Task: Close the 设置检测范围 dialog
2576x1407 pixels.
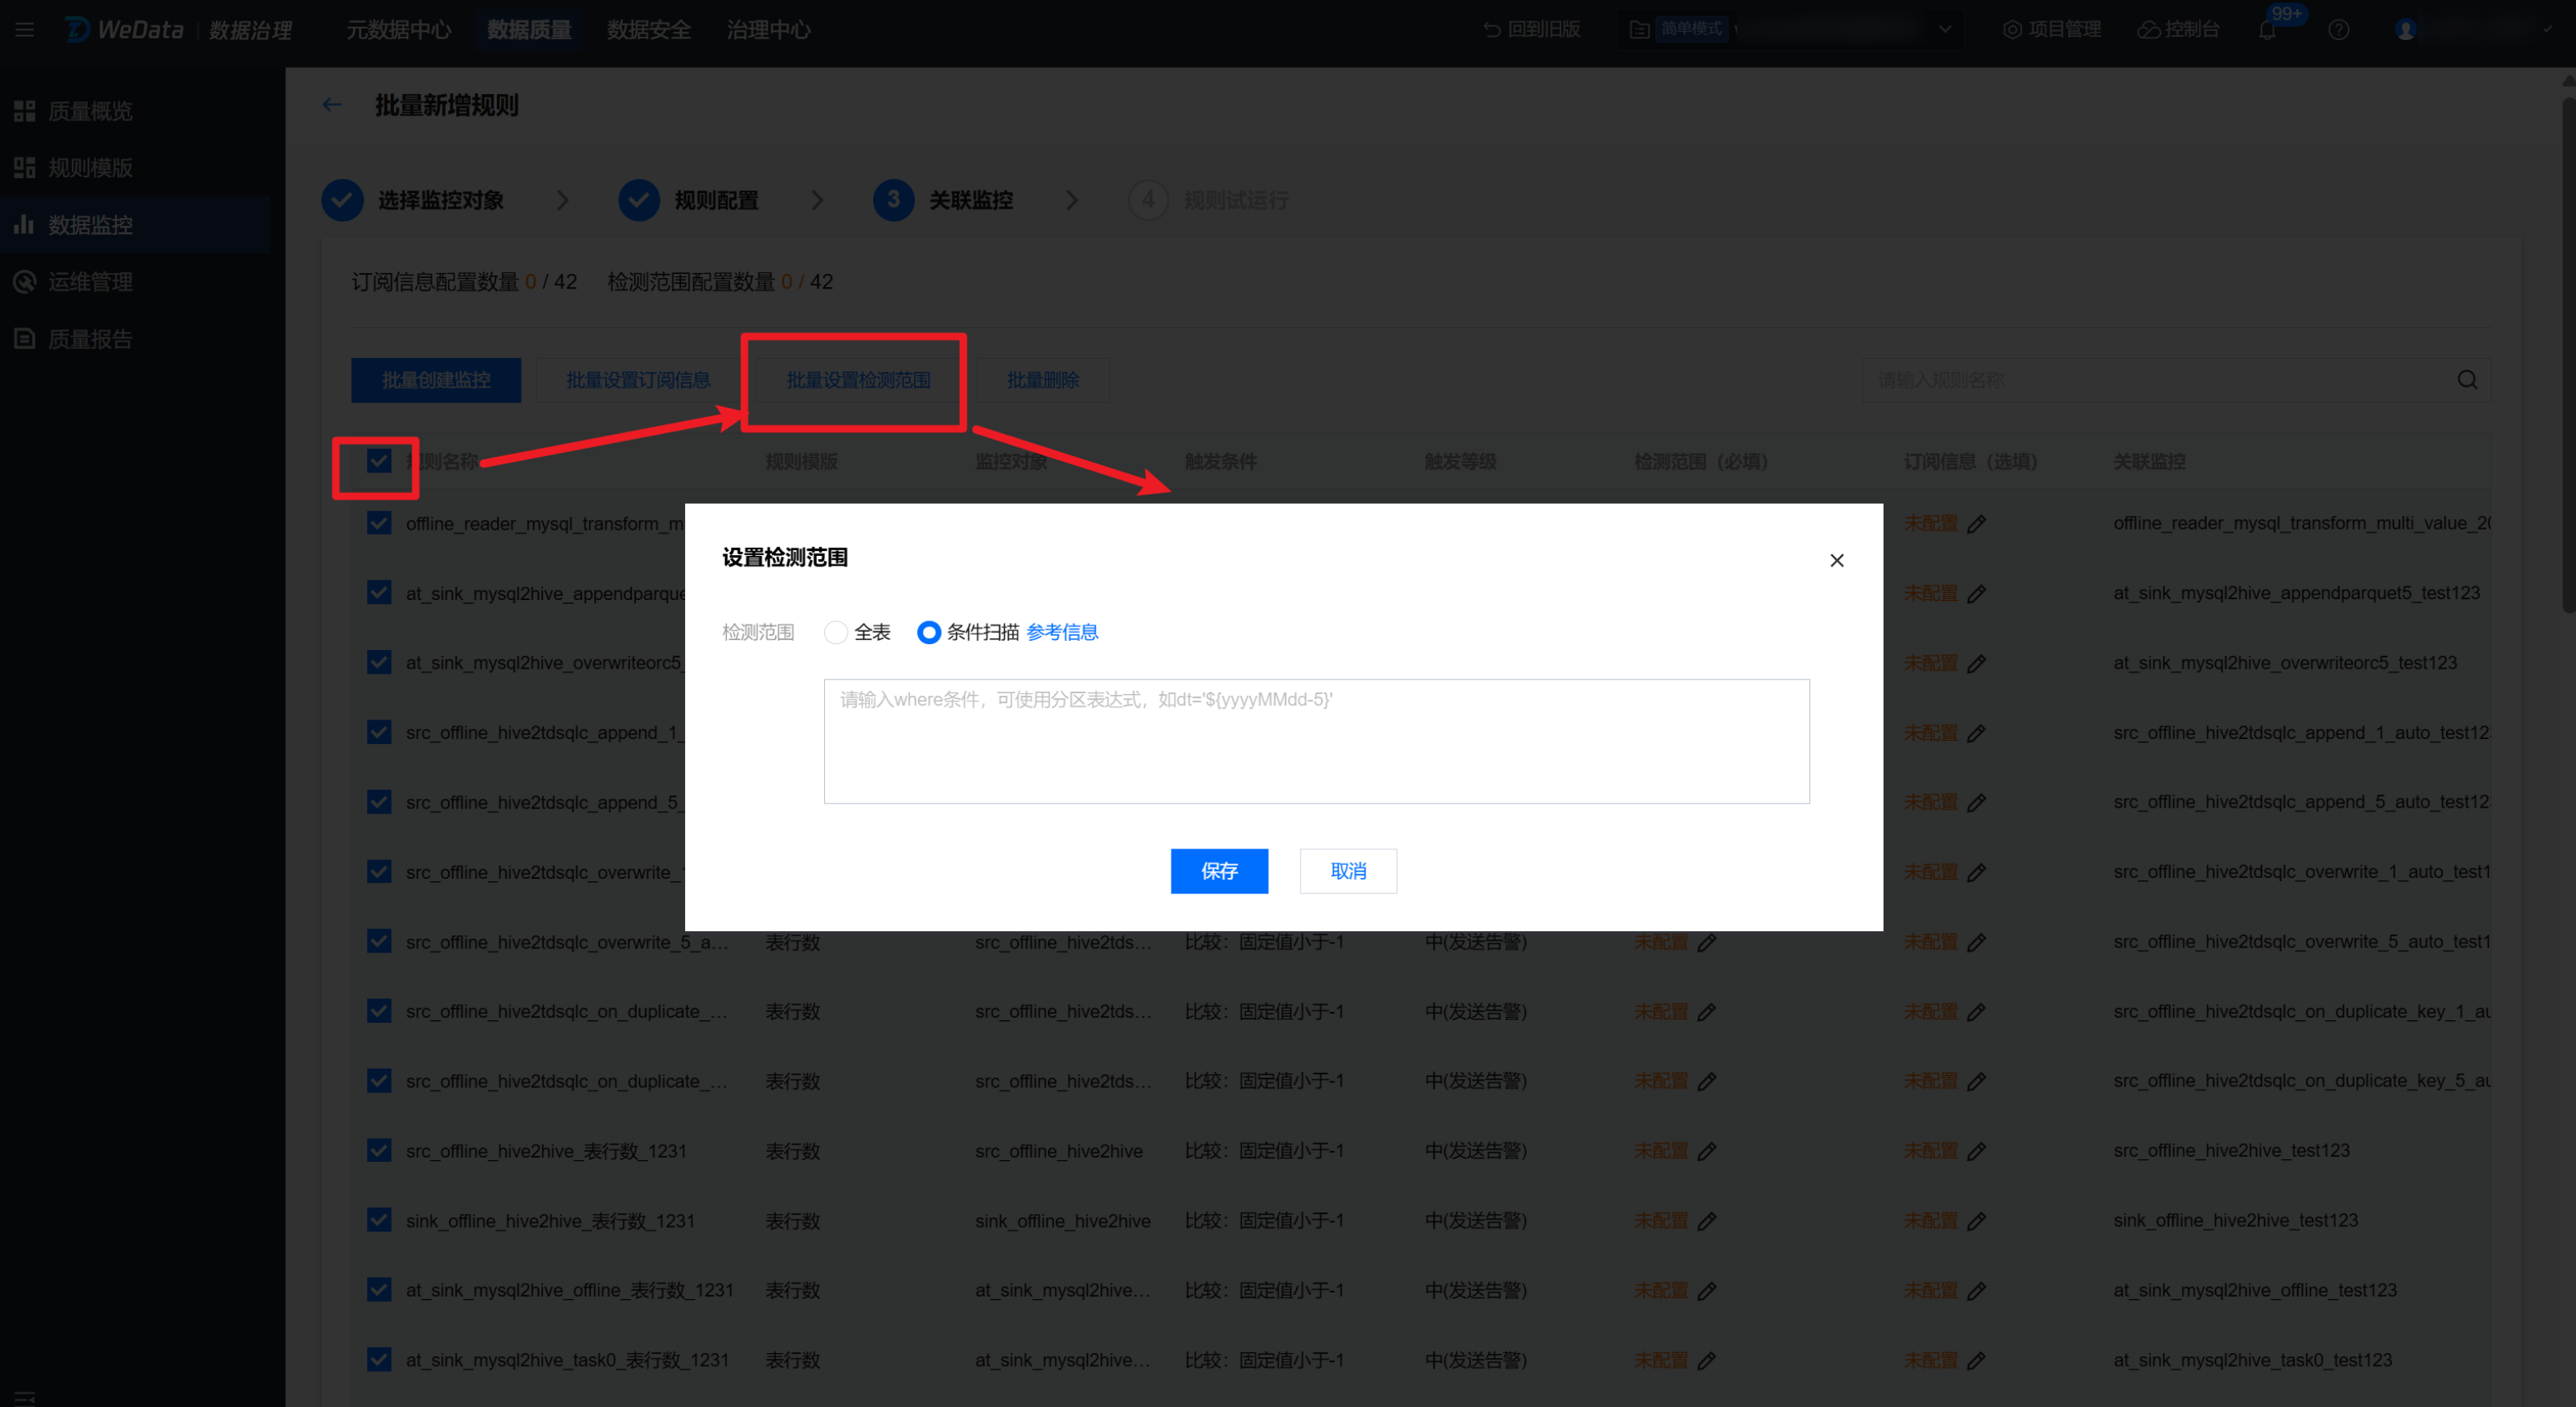Action: coord(1837,560)
